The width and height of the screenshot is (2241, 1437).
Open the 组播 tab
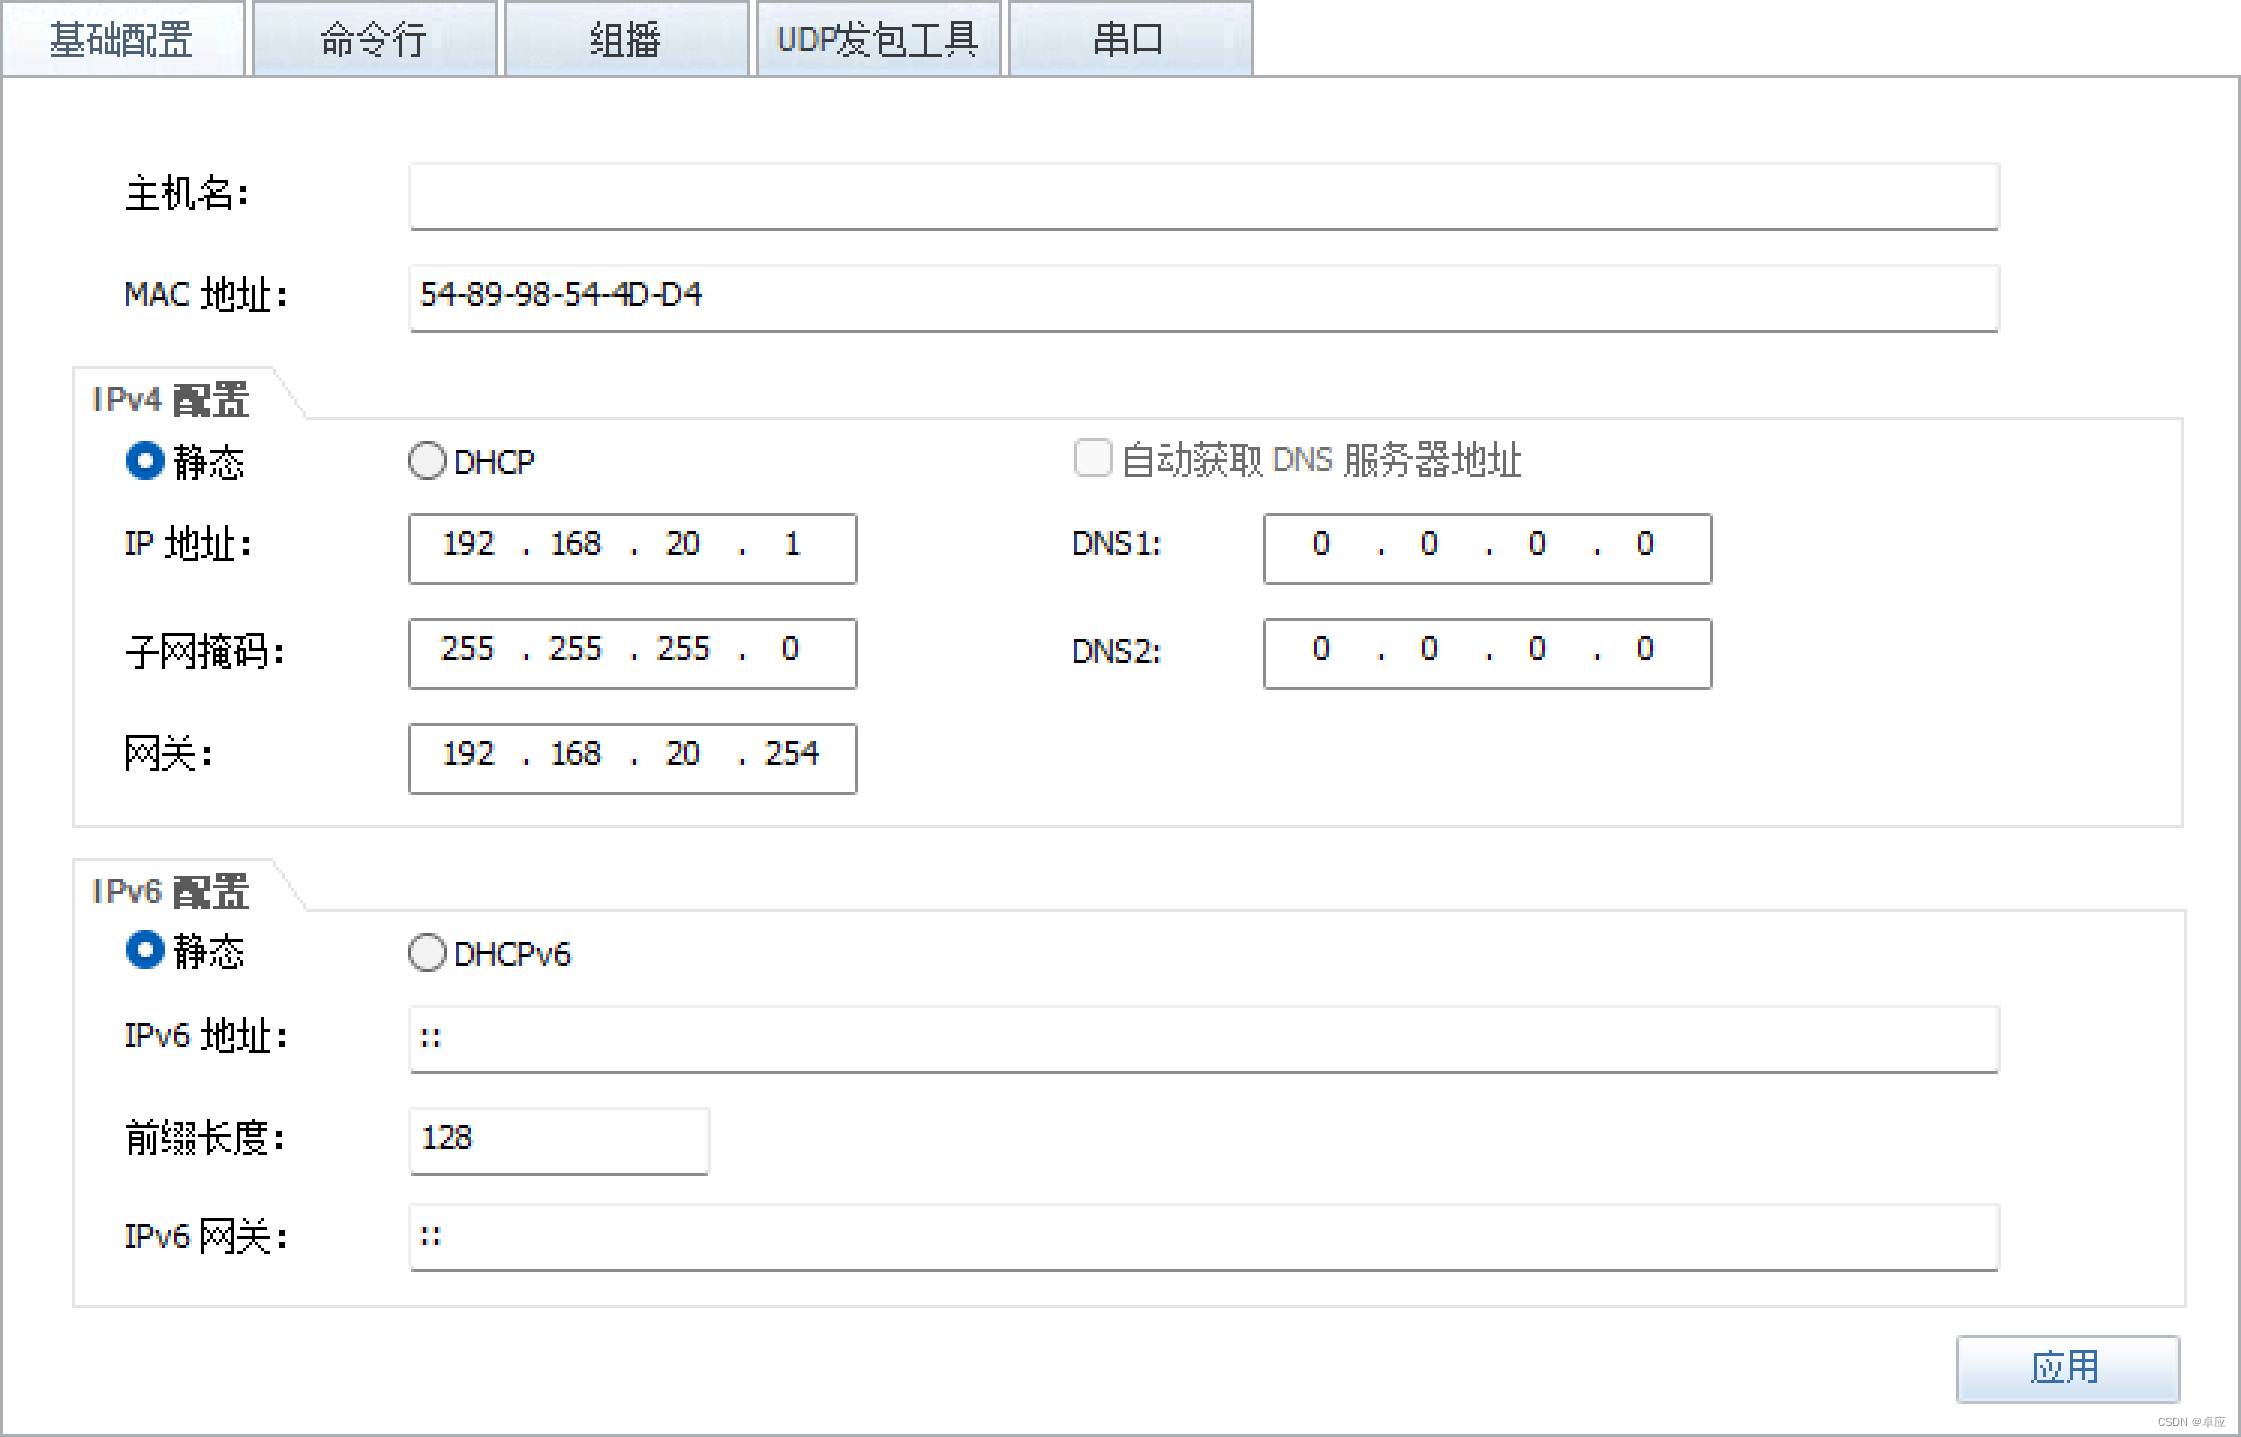[x=626, y=39]
